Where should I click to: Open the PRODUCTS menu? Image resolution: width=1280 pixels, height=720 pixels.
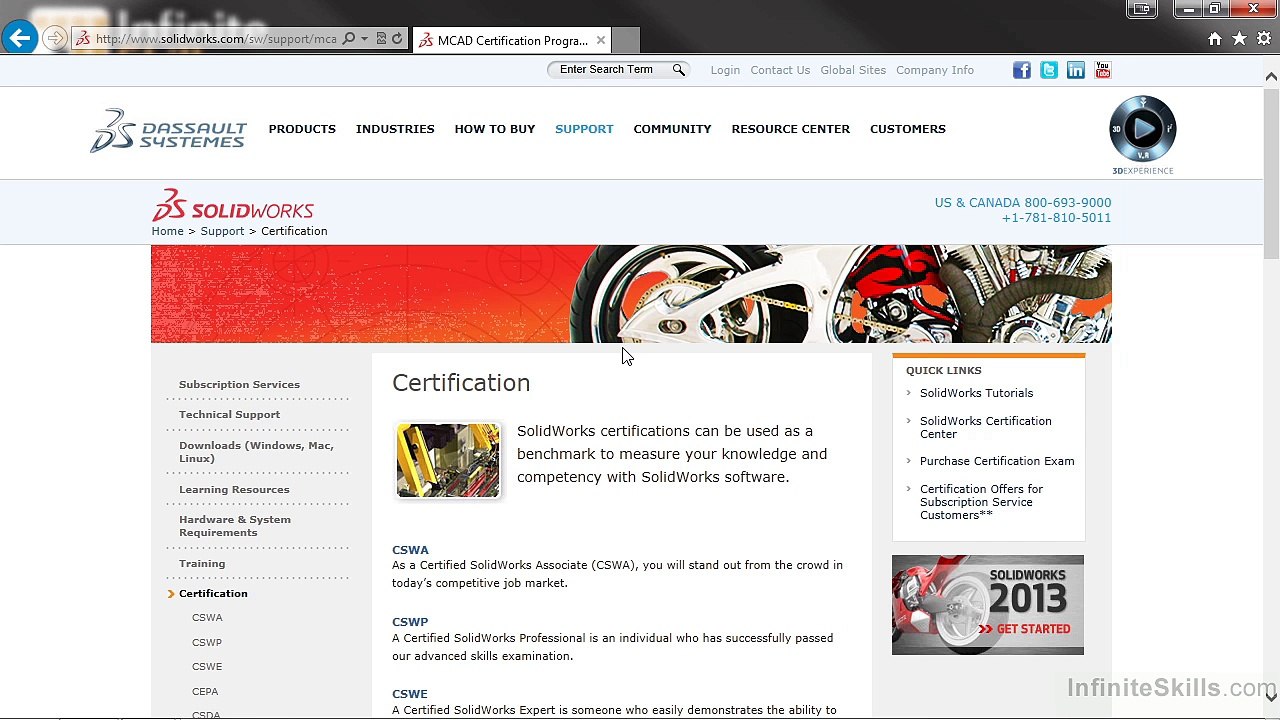(302, 129)
